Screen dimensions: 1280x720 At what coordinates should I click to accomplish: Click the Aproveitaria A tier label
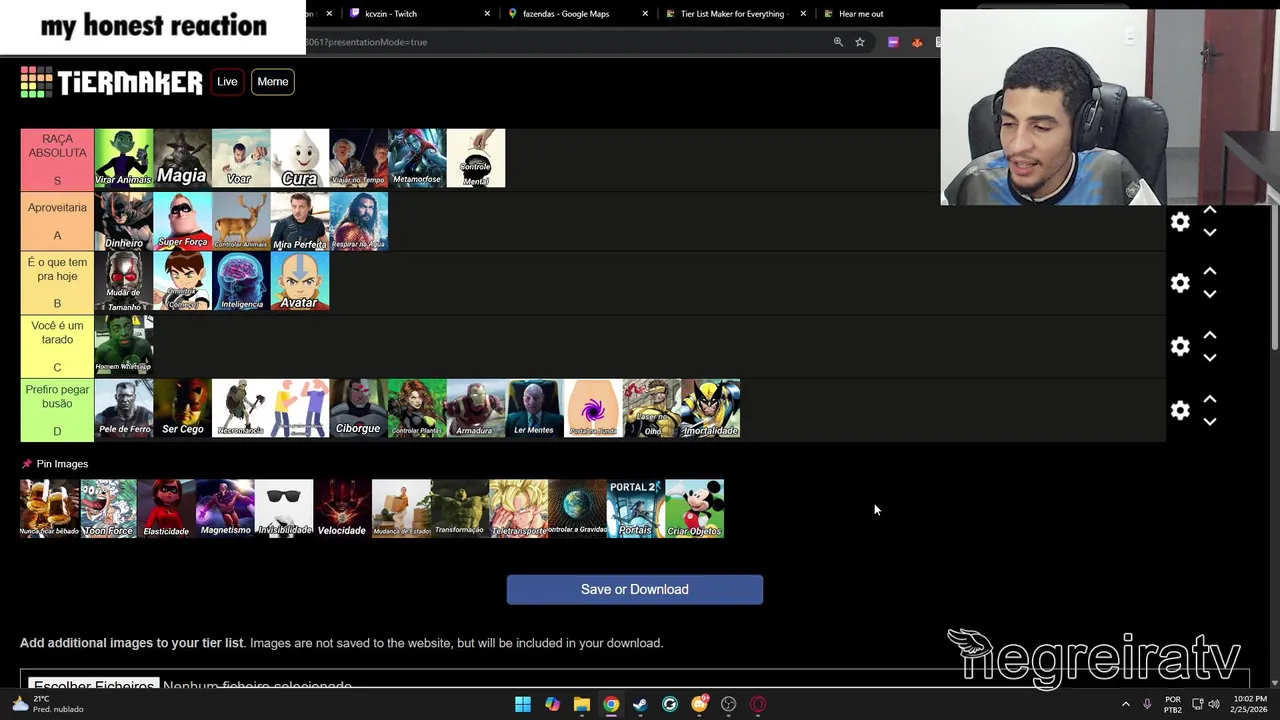[57, 221]
